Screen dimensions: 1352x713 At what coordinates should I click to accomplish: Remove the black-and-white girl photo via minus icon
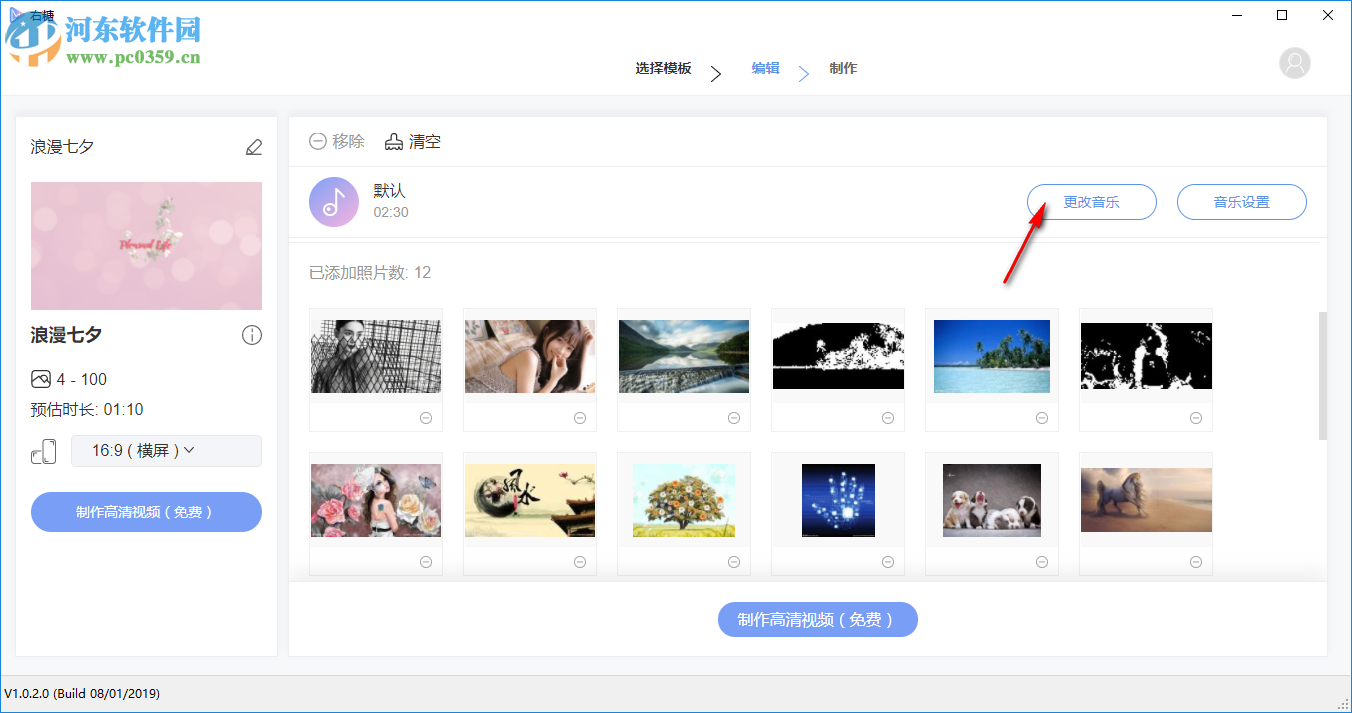(426, 418)
